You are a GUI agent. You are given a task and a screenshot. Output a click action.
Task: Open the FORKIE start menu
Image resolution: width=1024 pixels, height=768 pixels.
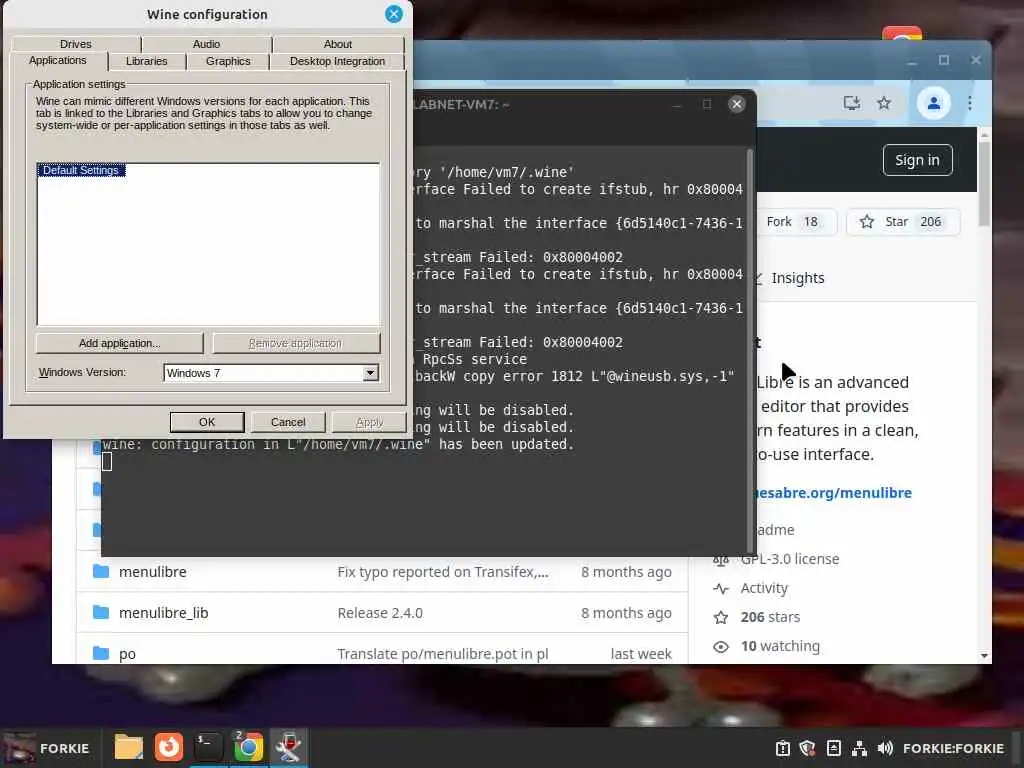point(46,748)
